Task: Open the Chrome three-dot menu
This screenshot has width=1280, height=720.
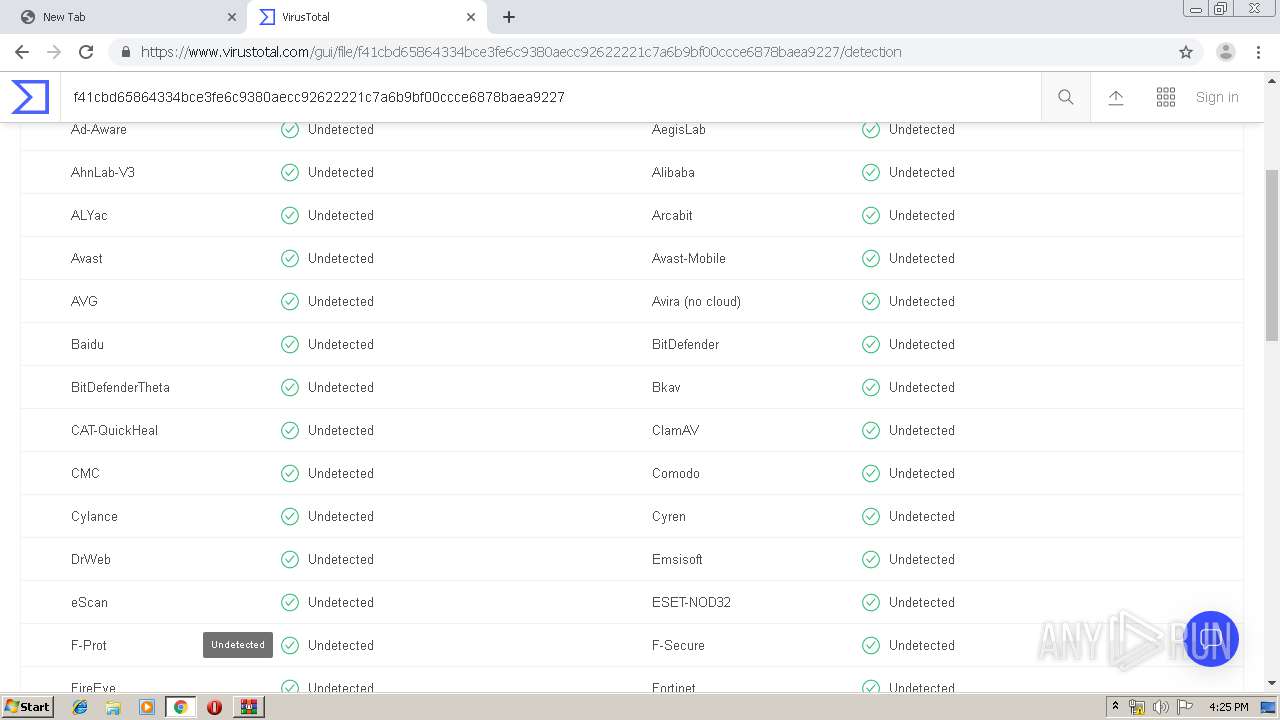Action: [x=1260, y=52]
